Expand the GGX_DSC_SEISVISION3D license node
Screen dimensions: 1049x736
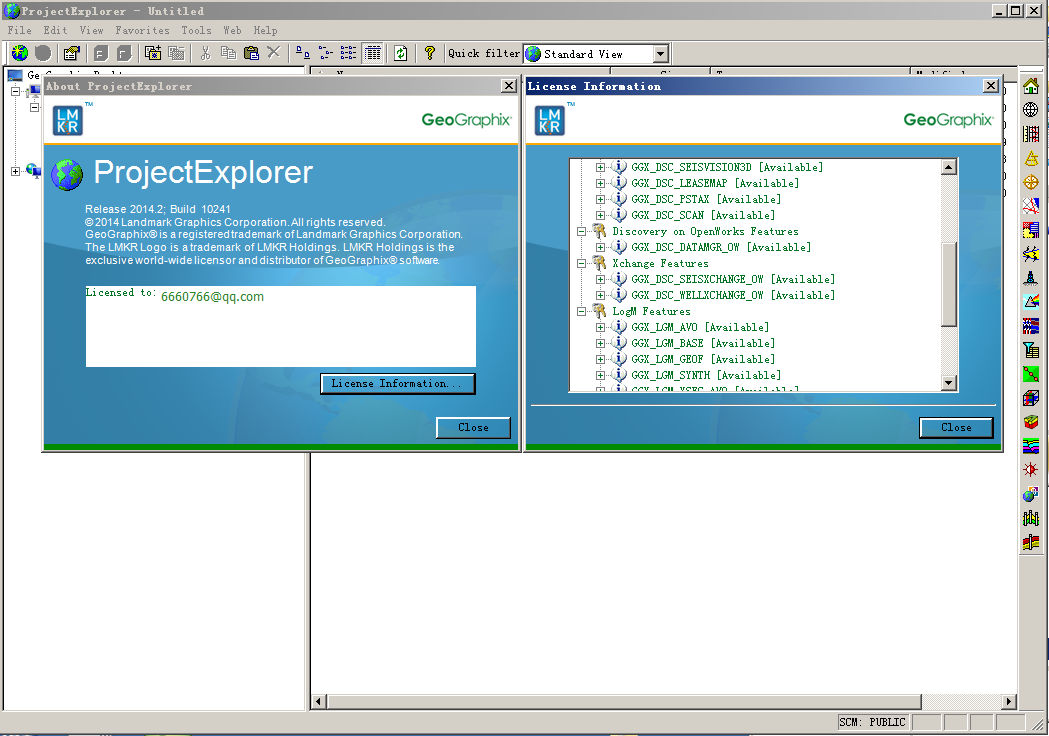coord(600,167)
